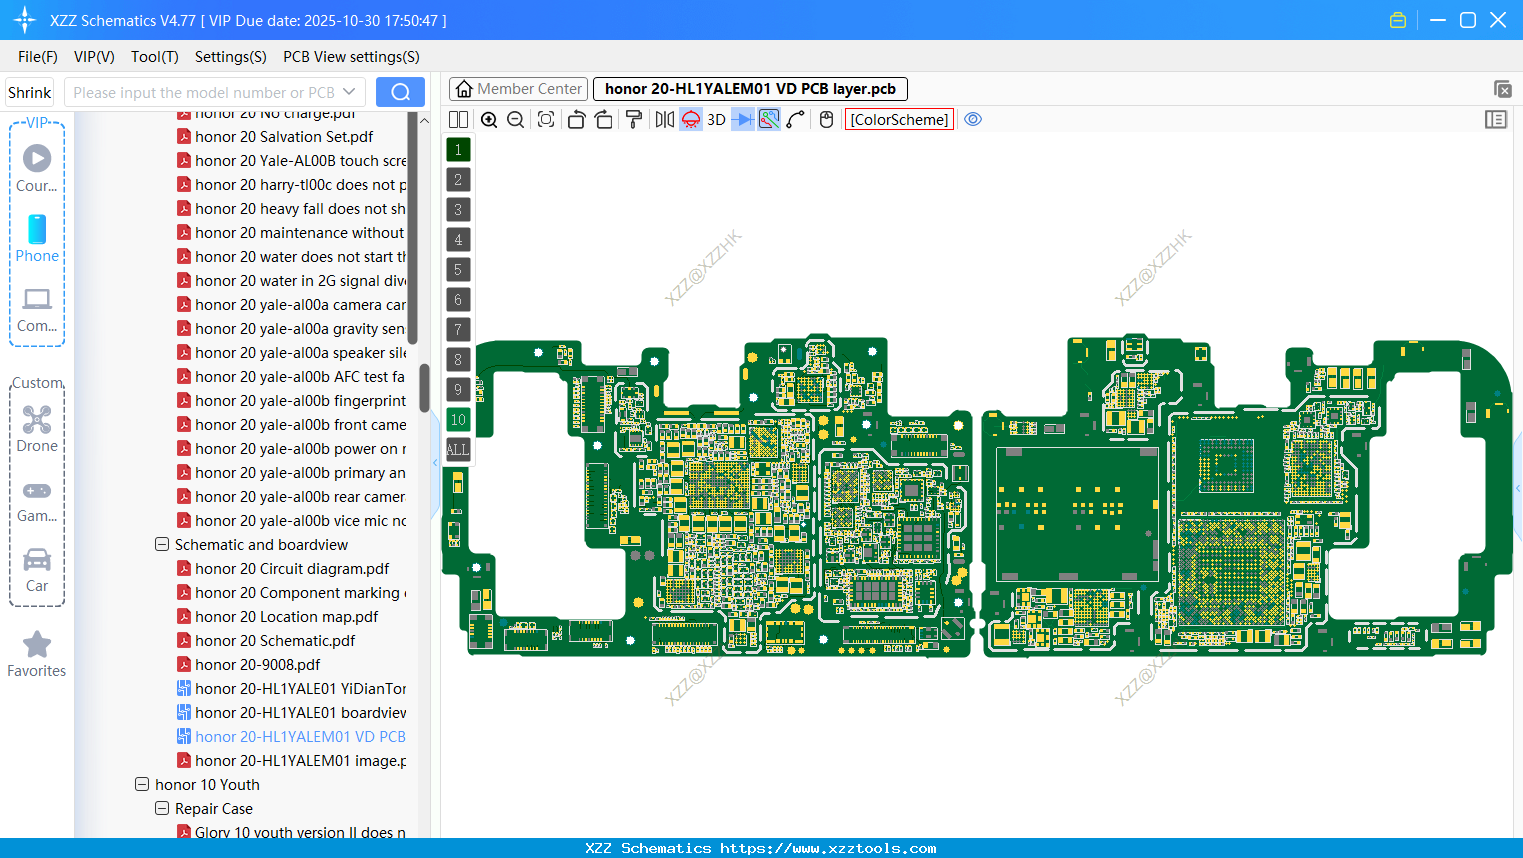Screen dimensions: 1523x858
Task: Select the Drone category
Action: tap(37, 428)
